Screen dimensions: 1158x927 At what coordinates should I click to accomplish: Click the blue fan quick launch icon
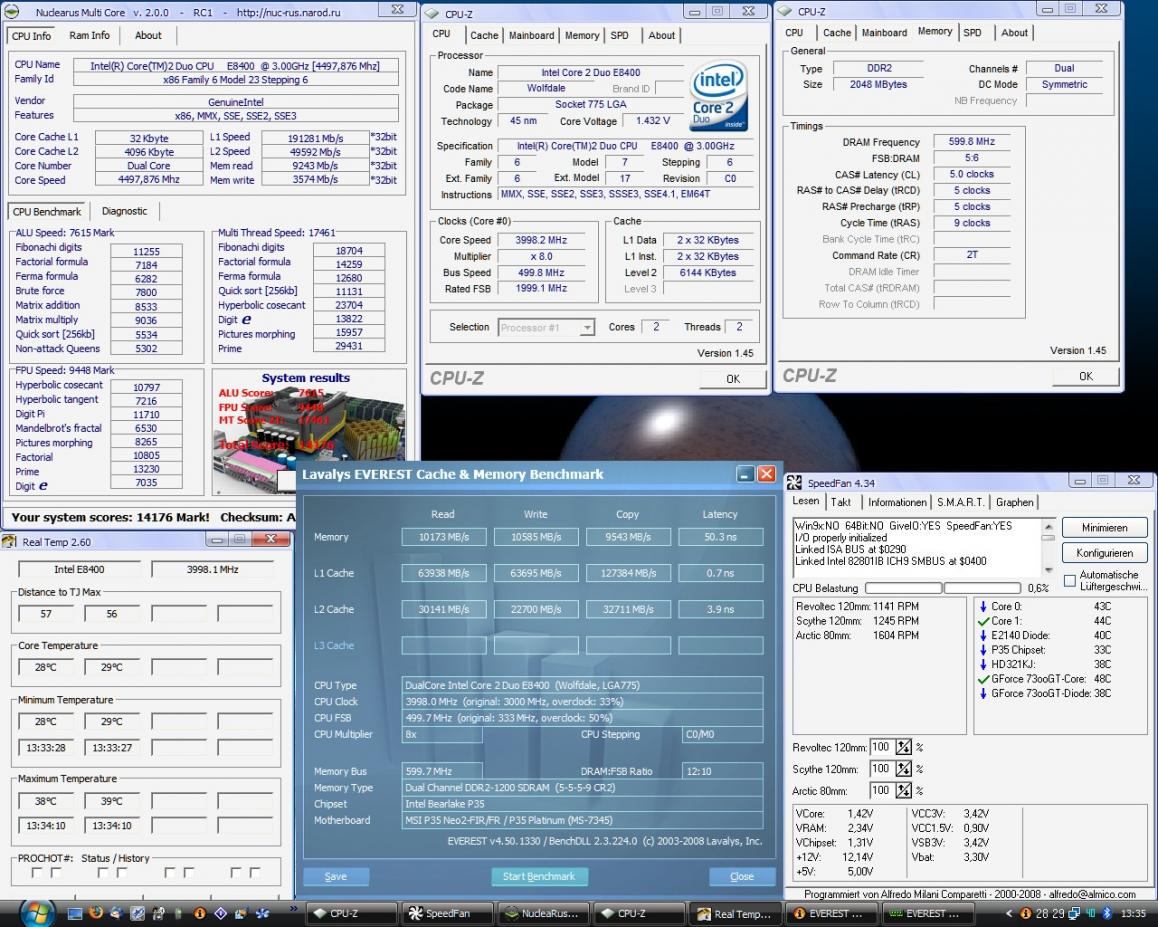[262, 914]
